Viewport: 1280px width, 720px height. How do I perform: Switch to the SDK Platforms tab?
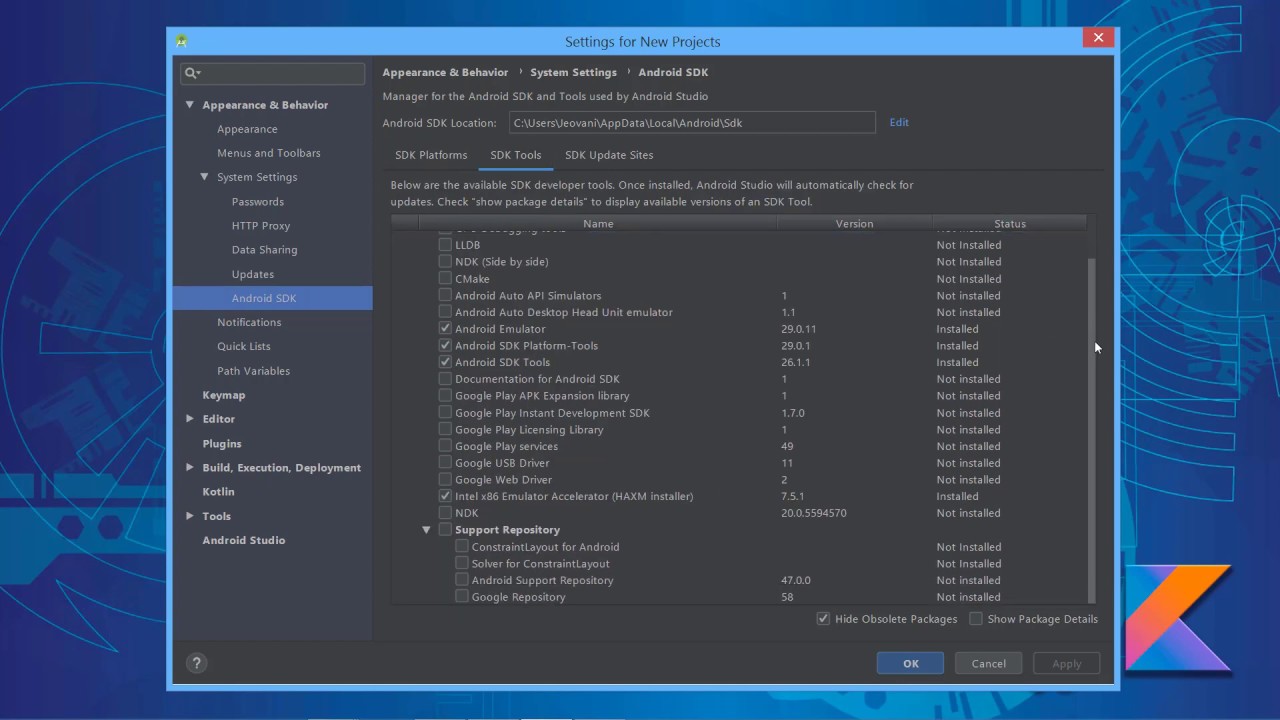coord(431,155)
